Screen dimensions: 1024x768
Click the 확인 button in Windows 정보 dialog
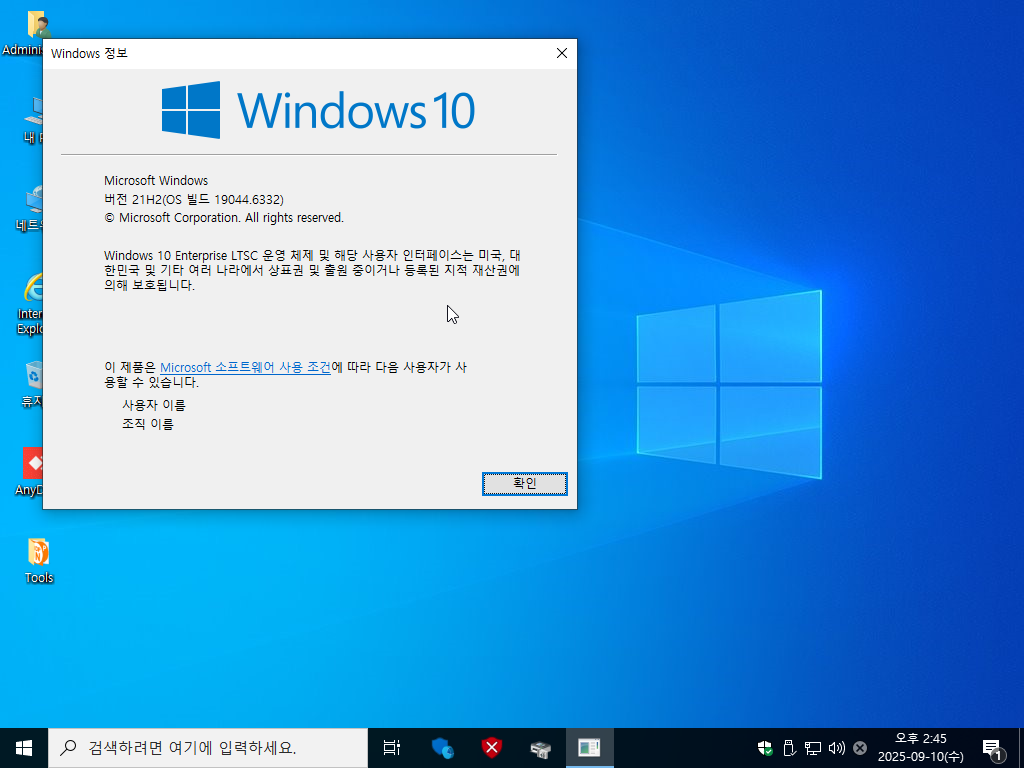[x=524, y=483]
